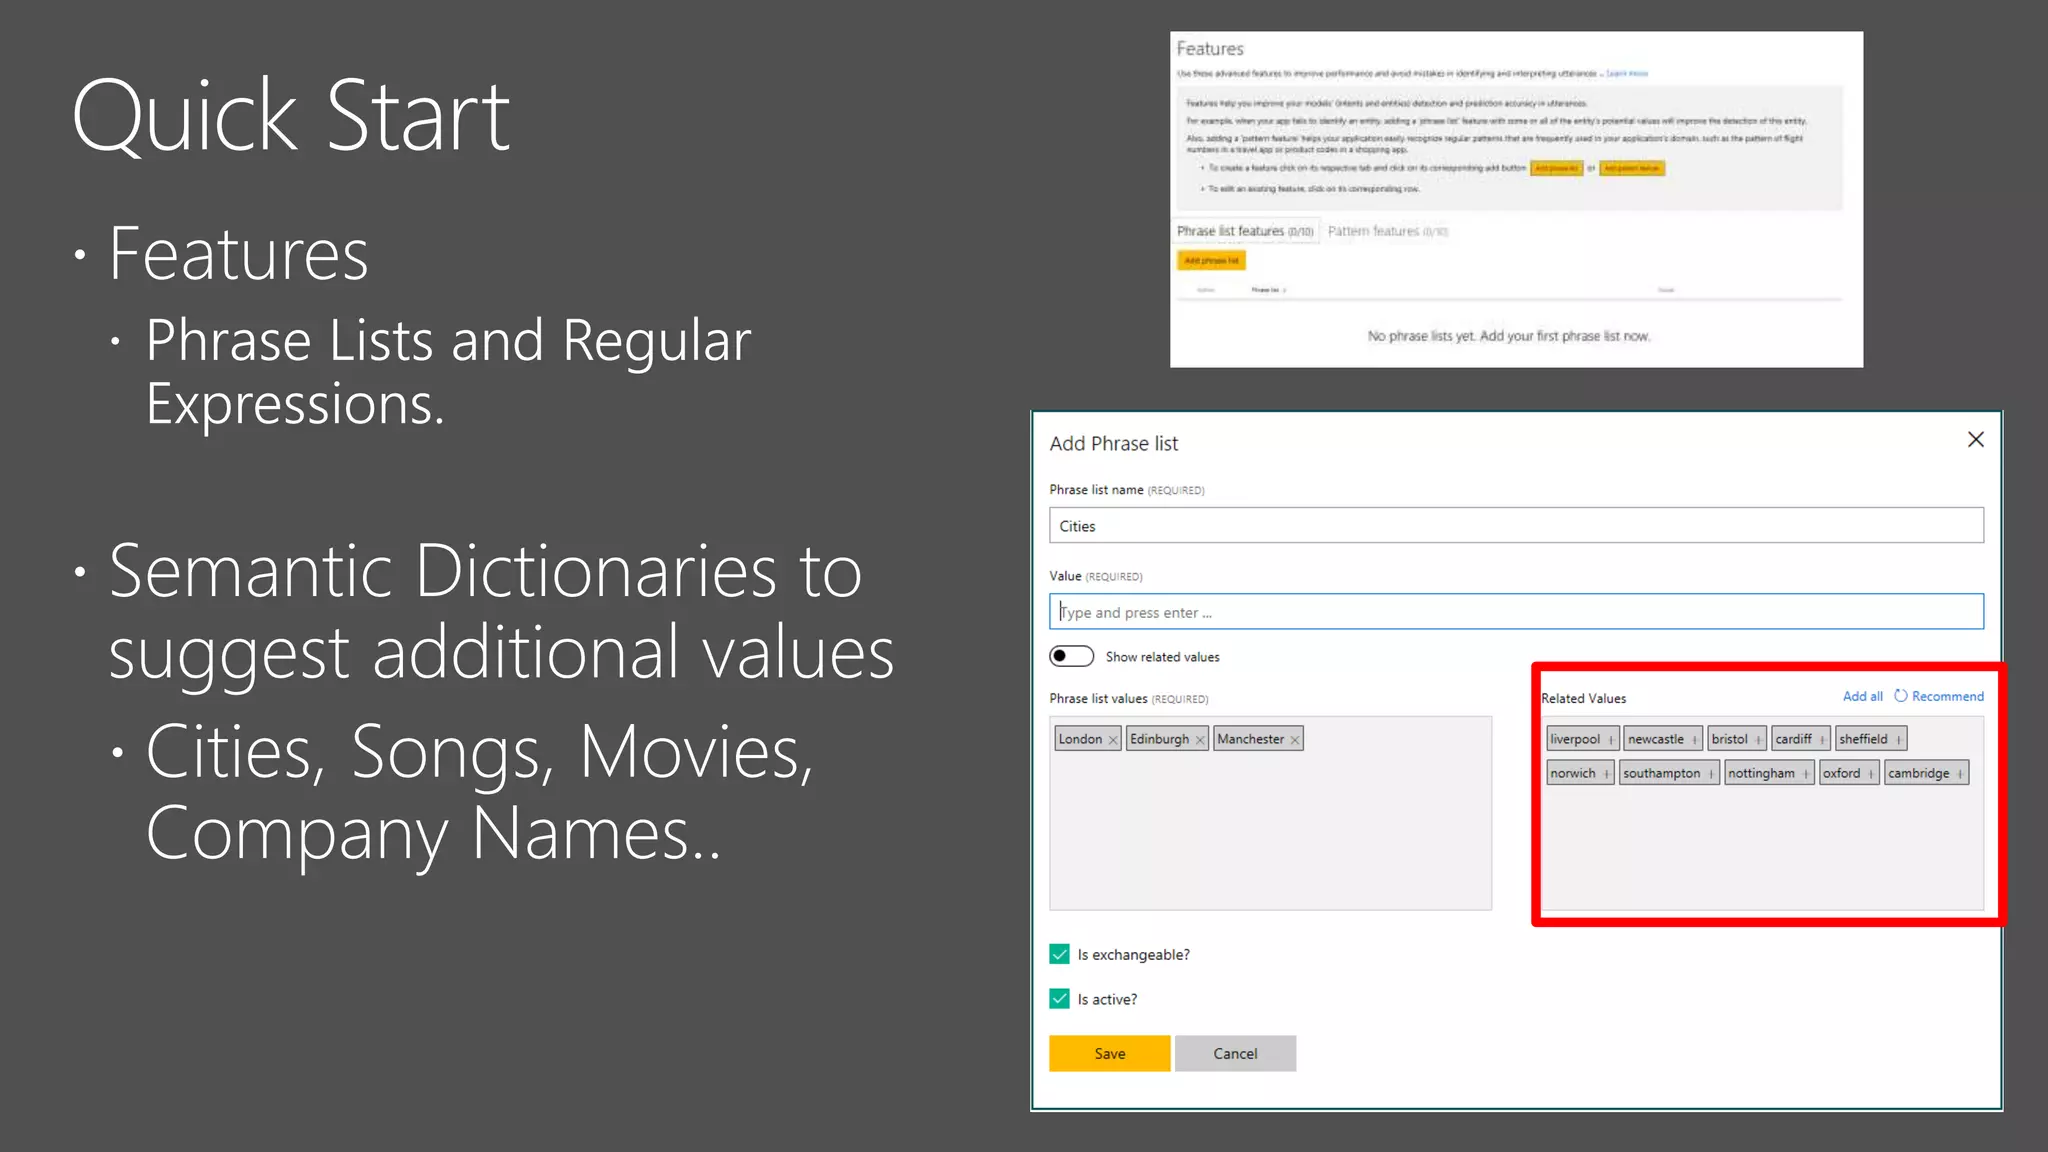
Task: Toggle the Show related values switch
Action: 1071,656
